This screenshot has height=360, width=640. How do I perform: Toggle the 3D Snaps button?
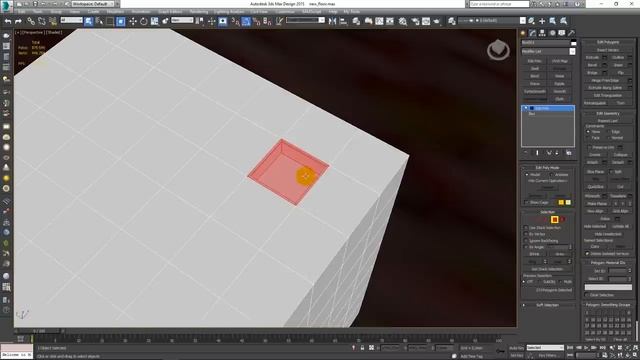(236, 21)
